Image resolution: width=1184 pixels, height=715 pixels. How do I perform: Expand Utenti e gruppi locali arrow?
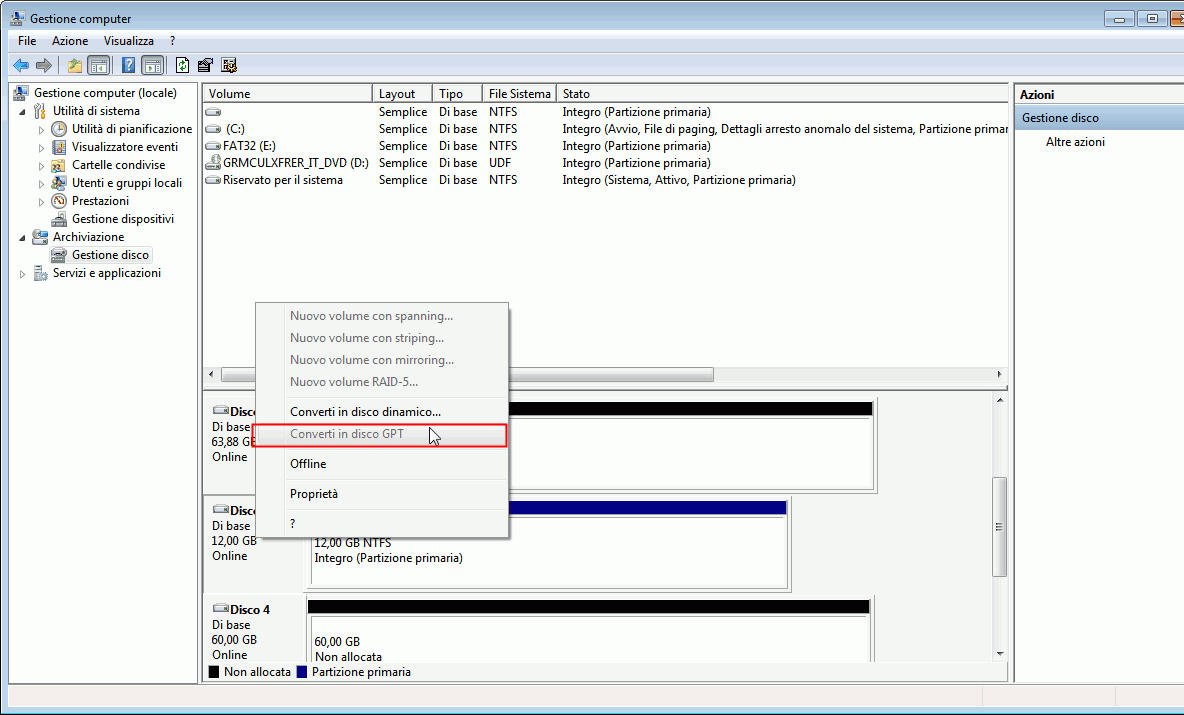(41, 184)
